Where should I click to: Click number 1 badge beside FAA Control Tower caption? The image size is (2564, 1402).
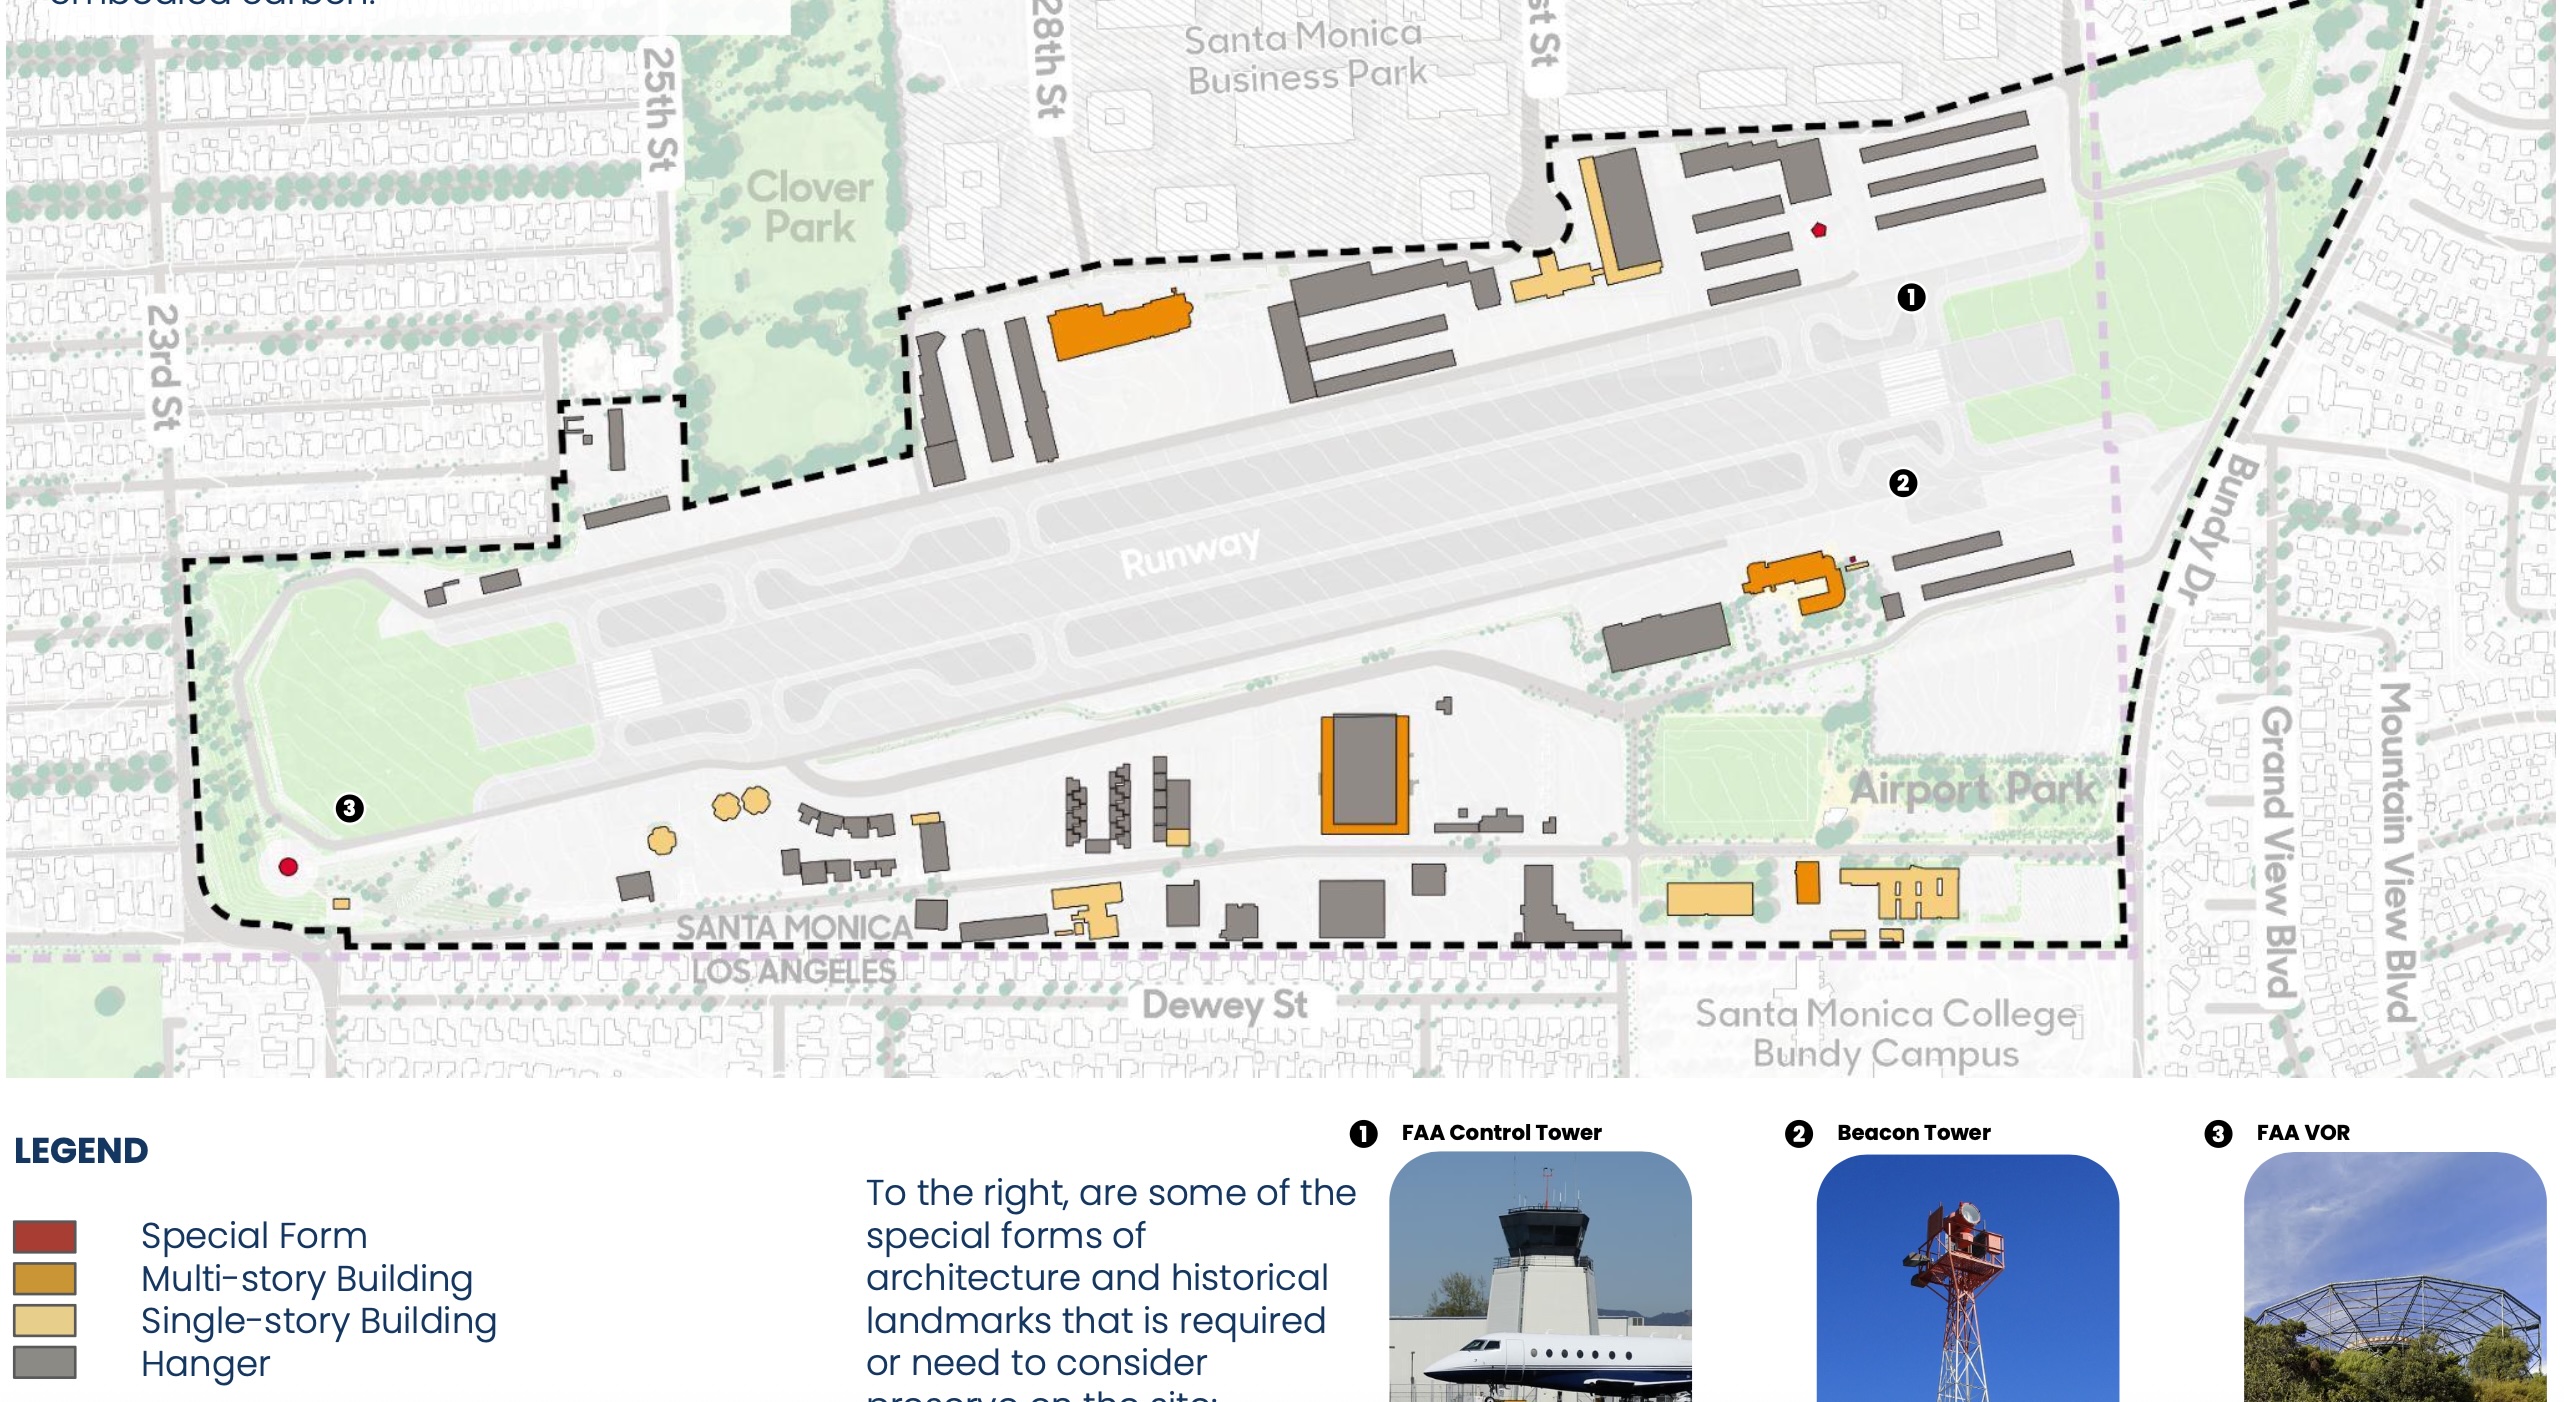click(x=1363, y=1134)
